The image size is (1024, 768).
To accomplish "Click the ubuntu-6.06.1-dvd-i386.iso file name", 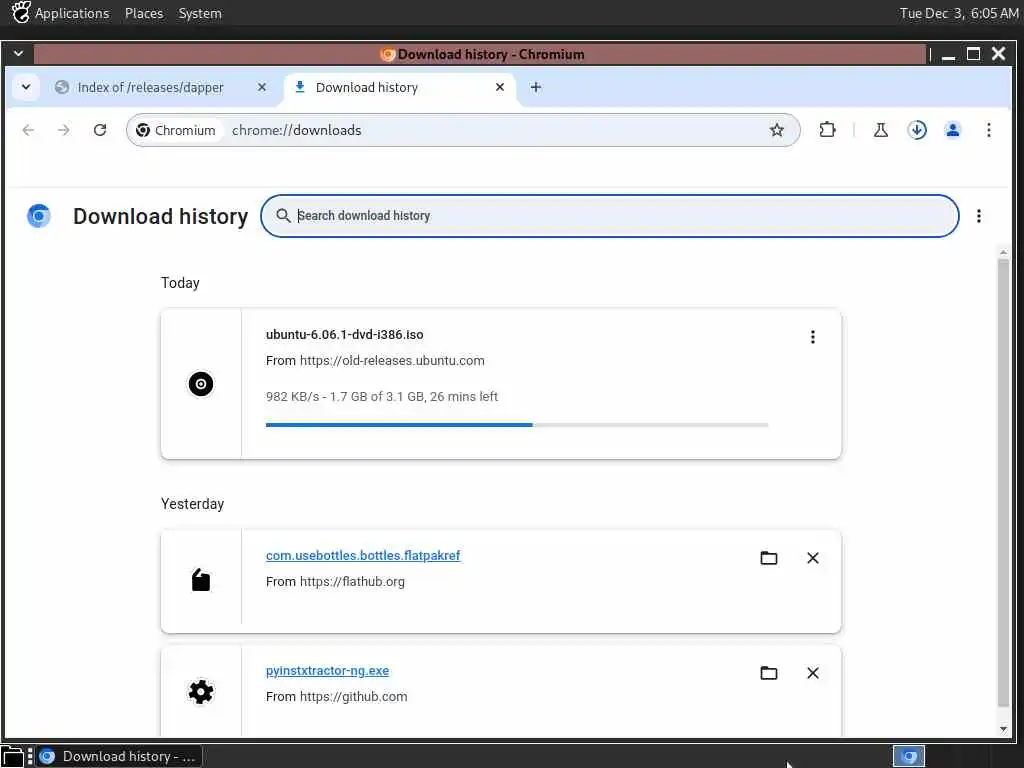I will point(344,334).
